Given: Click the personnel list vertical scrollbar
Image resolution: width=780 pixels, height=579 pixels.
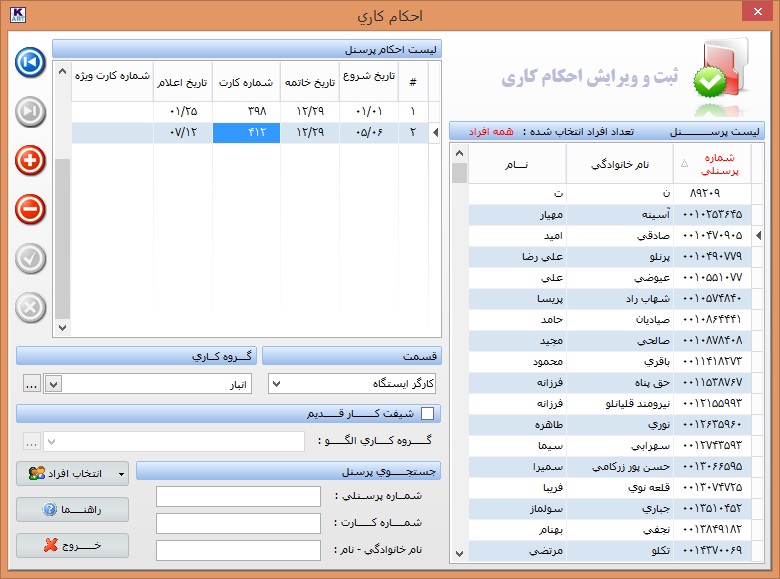Looking at the screenshot, I should point(460,350).
